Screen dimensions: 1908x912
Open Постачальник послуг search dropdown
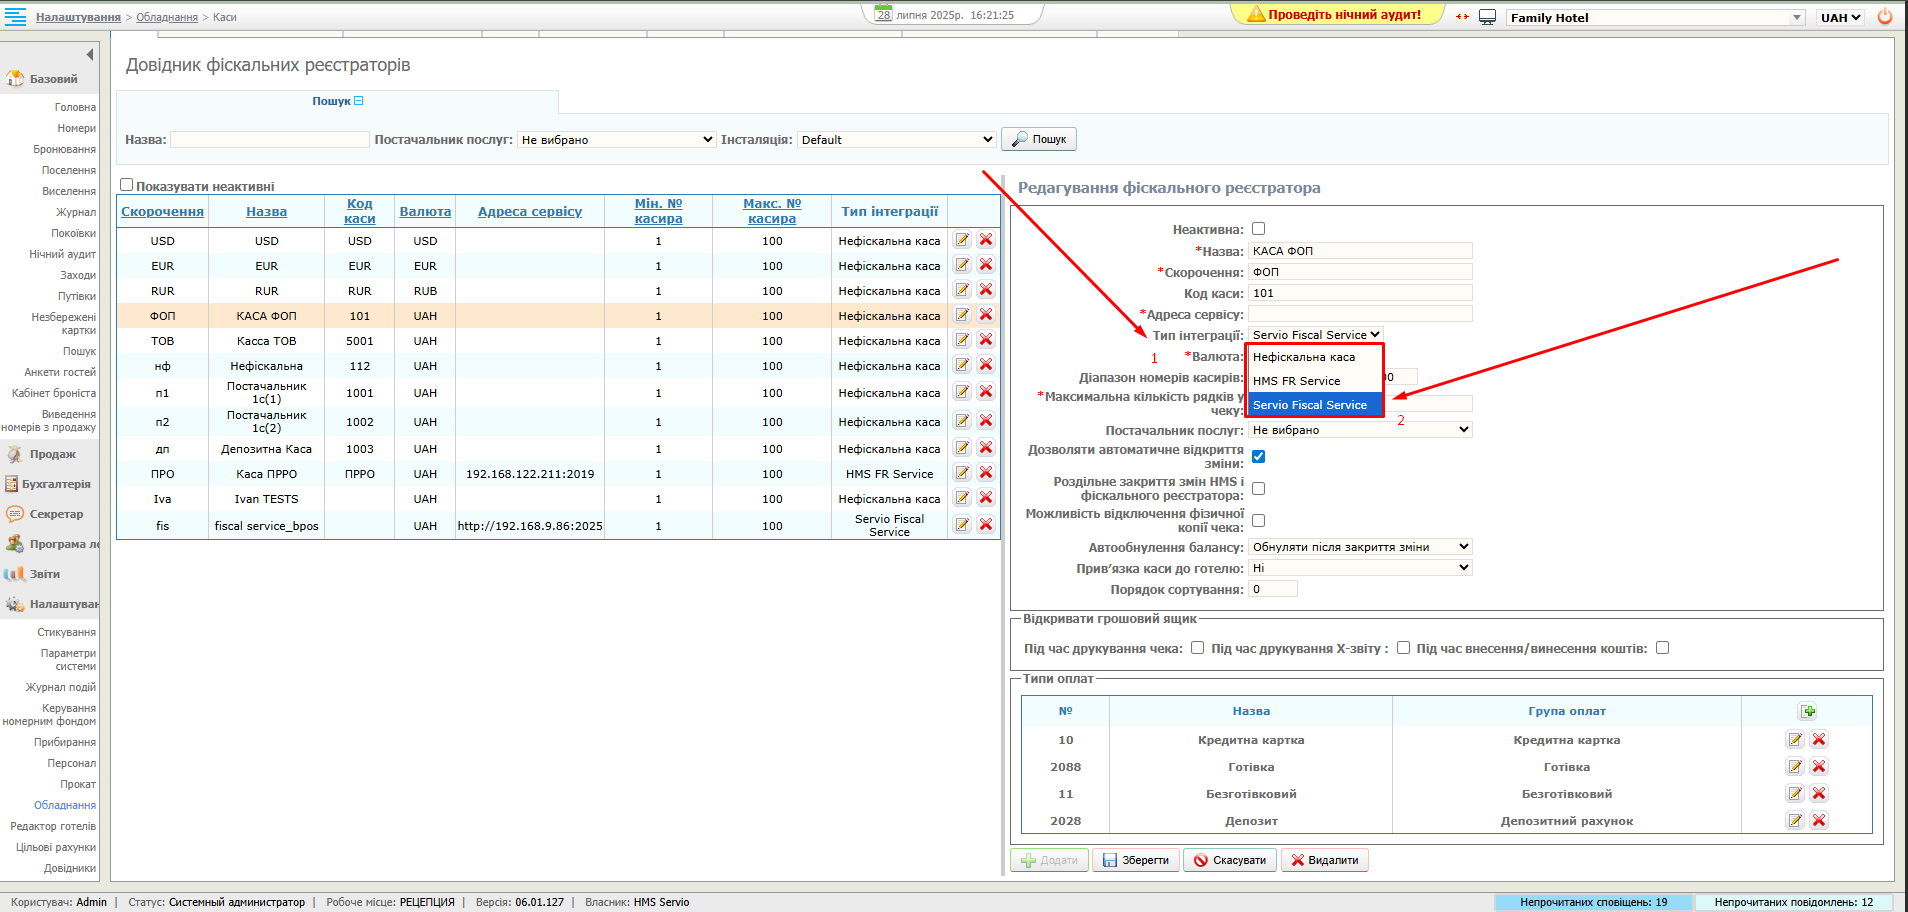[617, 140]
